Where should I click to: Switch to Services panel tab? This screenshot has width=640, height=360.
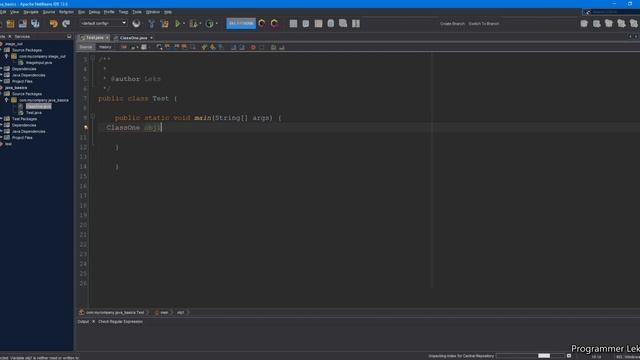click(22, 36)
